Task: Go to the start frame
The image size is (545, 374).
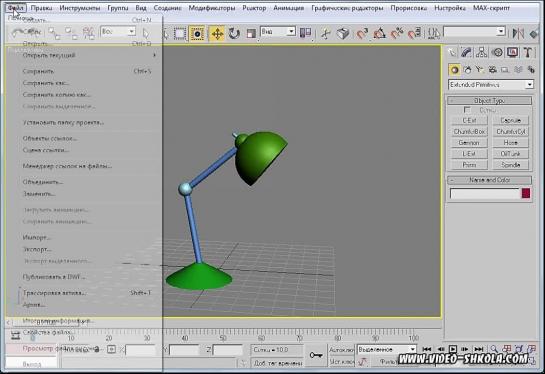Action: [427, 349]
